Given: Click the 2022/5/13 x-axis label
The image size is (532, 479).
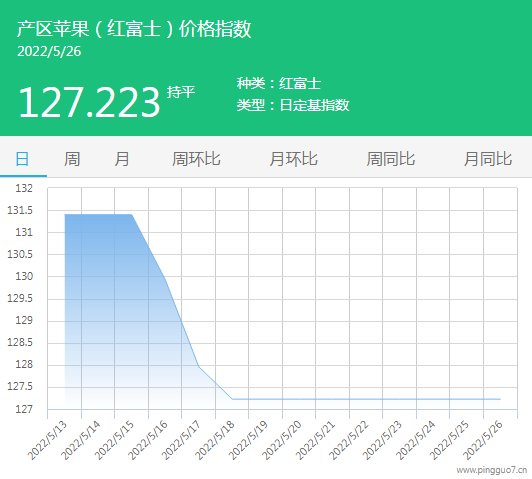Looking at the screenshot, I should [x=47, y=440].
